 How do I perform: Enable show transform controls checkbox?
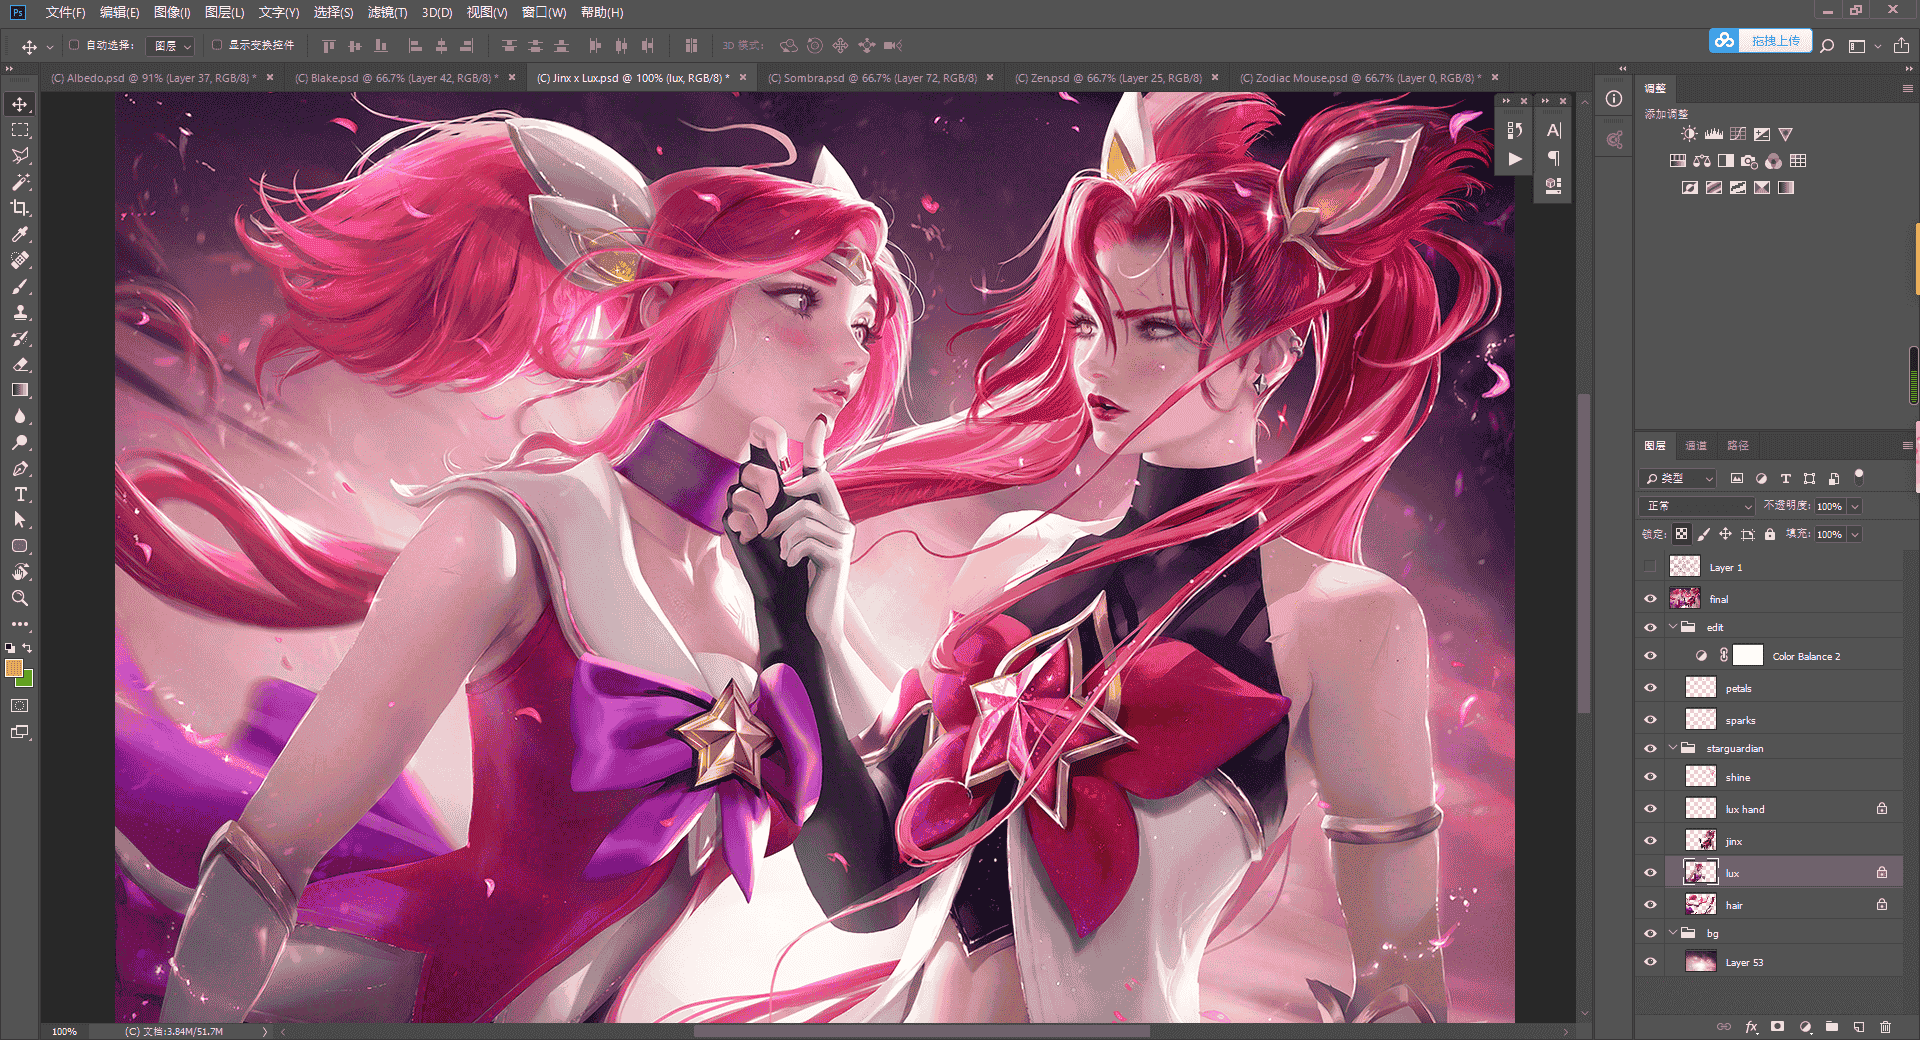coord(217,45)
